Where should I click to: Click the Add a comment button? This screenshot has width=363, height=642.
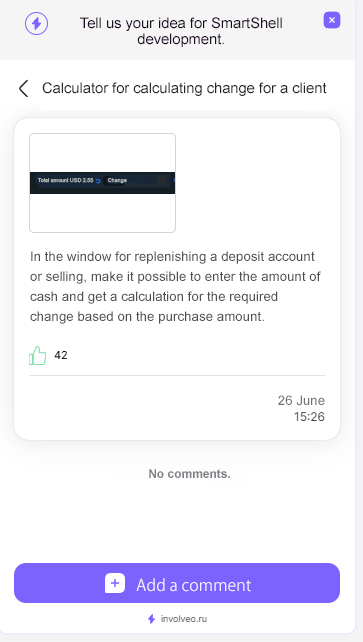177,583
